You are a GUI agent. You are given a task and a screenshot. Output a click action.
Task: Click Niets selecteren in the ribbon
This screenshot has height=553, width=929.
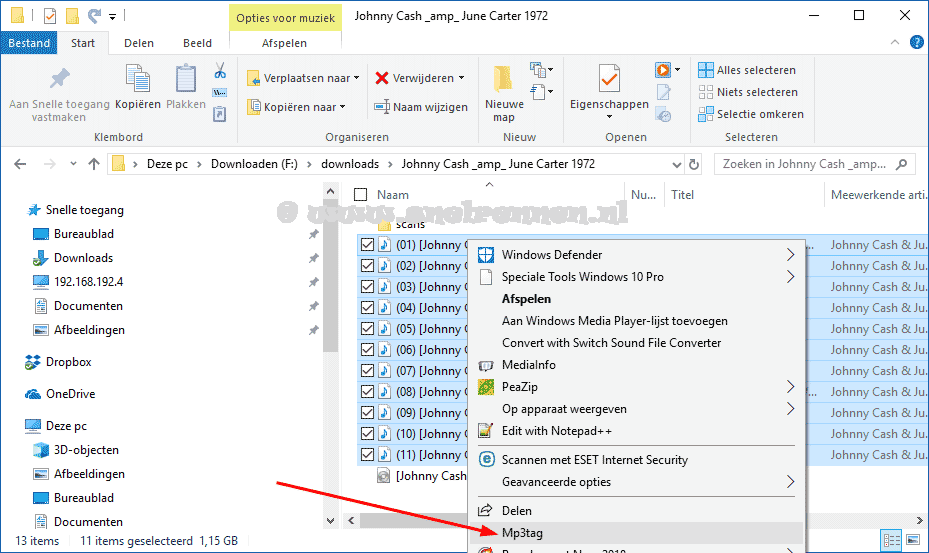tap(748, 92)
